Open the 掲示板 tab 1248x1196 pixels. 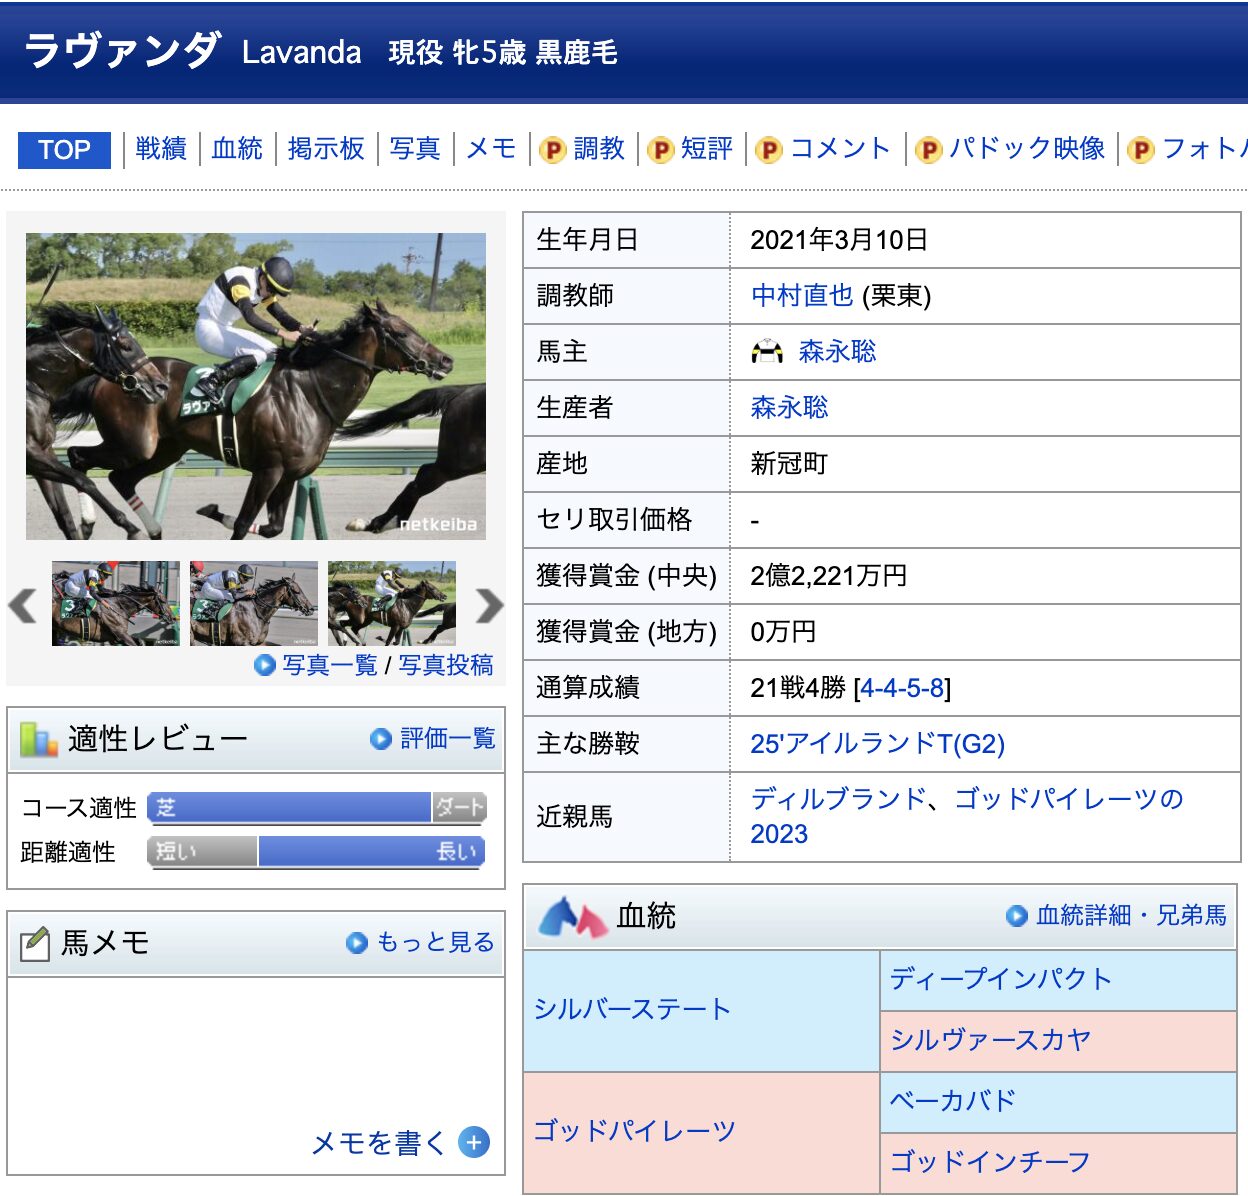click(x=326, y=149)
